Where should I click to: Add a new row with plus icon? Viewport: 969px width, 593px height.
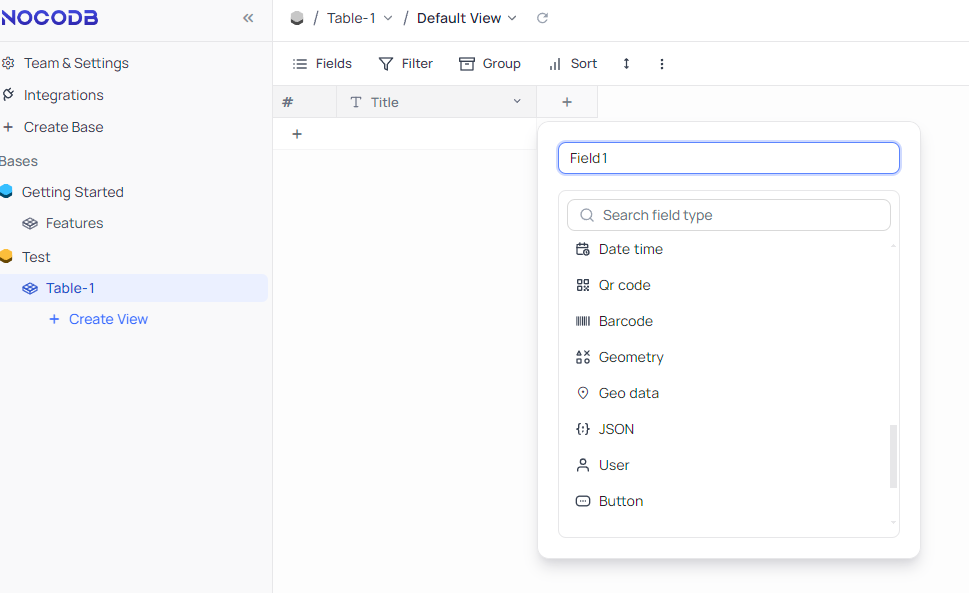(x=297, y=134)
